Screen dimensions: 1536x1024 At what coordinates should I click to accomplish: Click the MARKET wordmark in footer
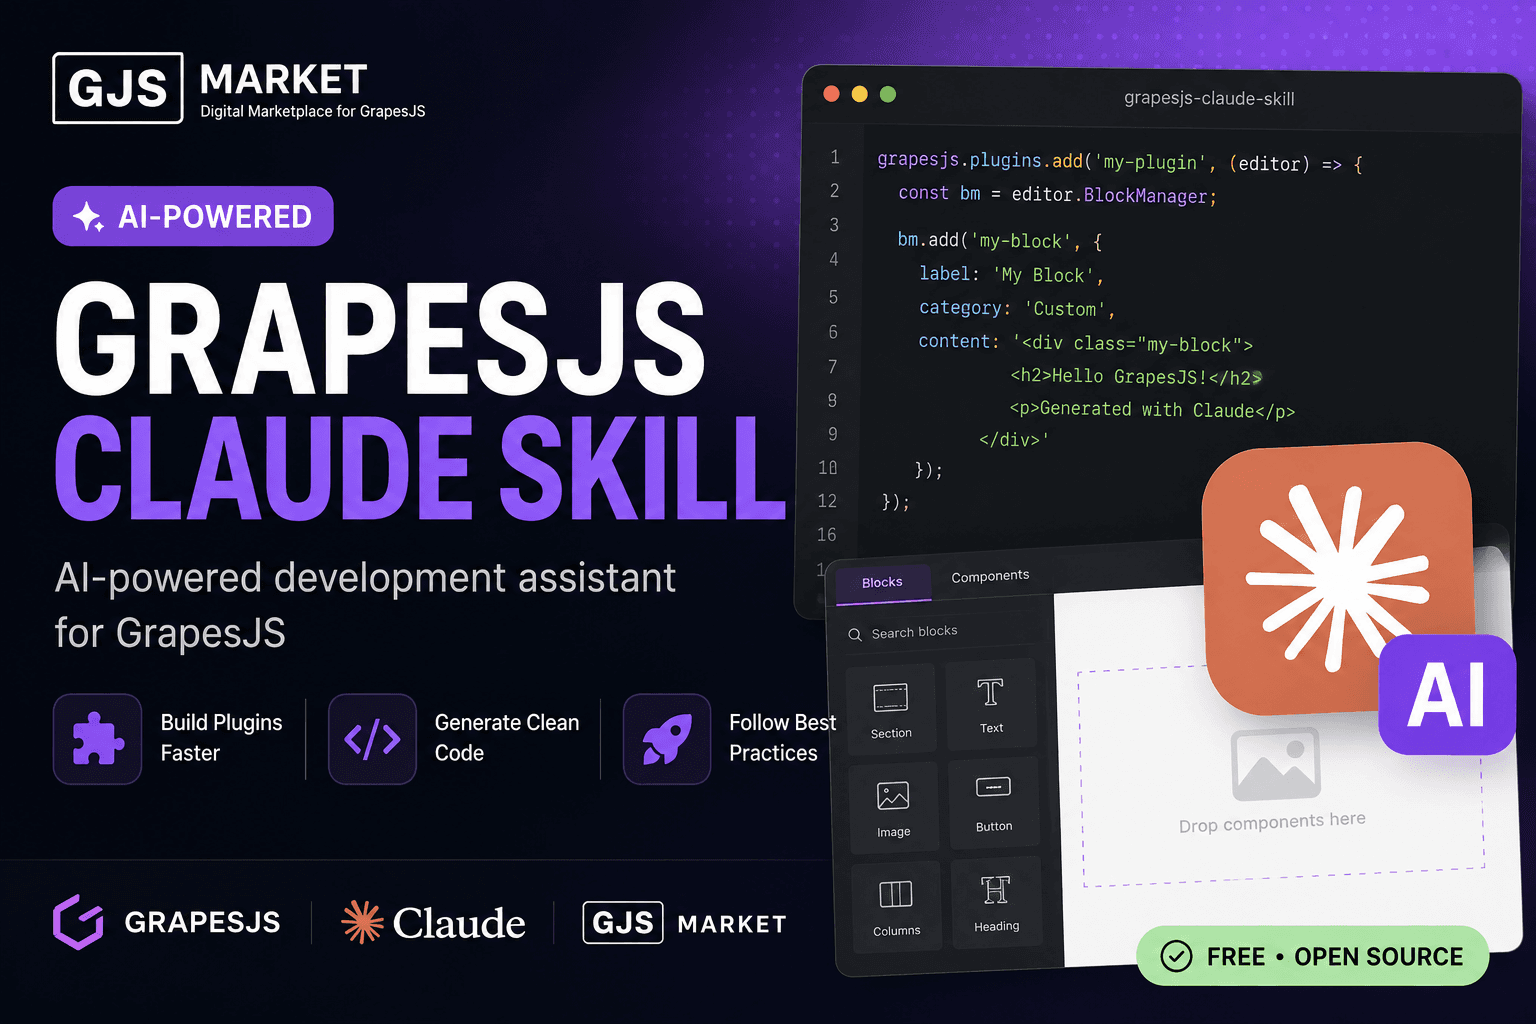(x=732, y=924)
